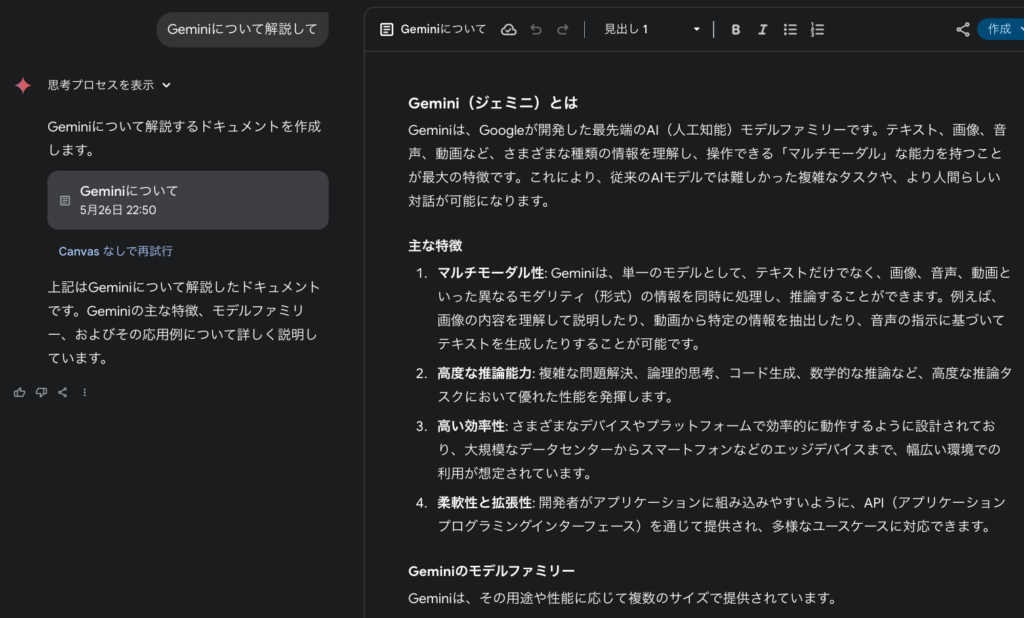Click the canvas title Geminiについて
The image size is (1024, 618).
tap(443, 29)
